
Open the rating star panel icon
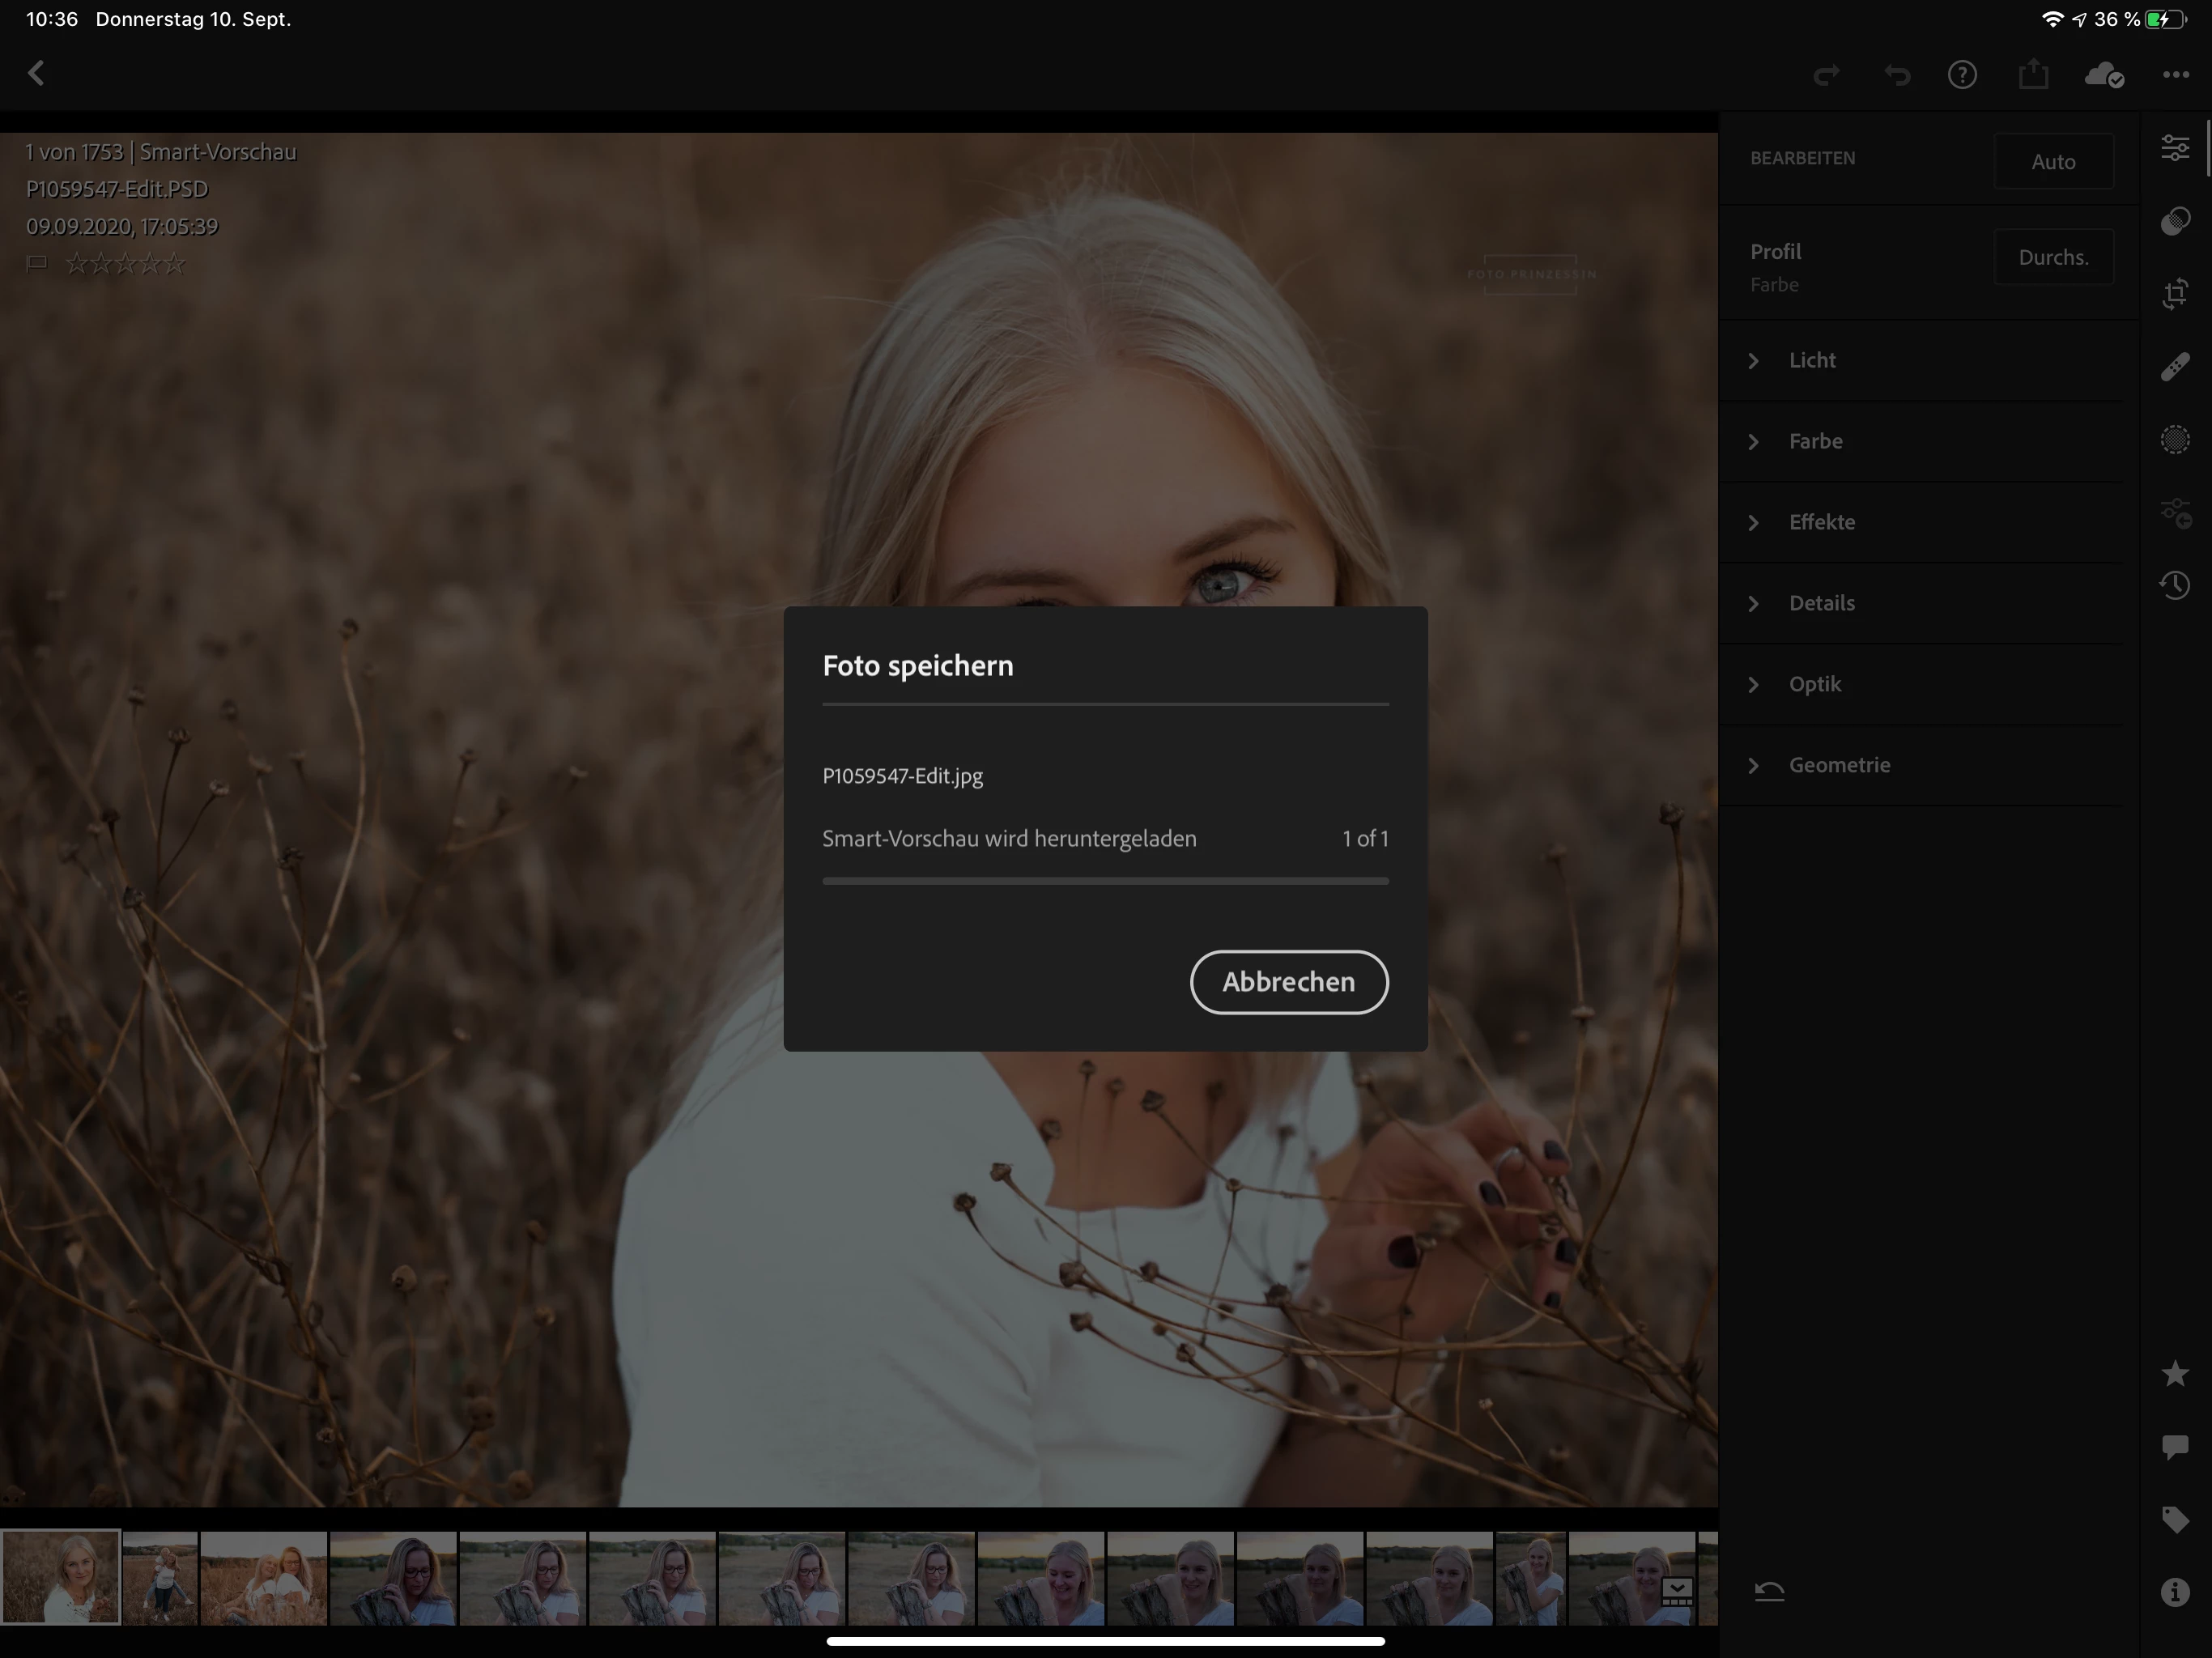tap(2175, 1373)
